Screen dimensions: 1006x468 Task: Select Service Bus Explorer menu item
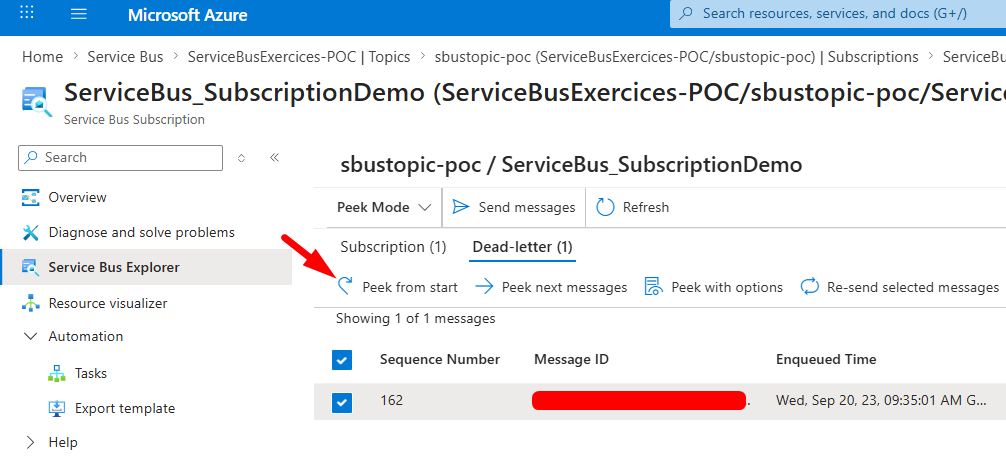[x=146, y=267]
